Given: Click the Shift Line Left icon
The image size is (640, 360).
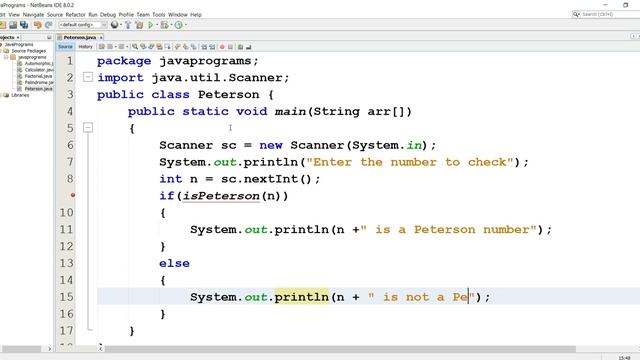Looking at the screenshot, I should 204,47.
